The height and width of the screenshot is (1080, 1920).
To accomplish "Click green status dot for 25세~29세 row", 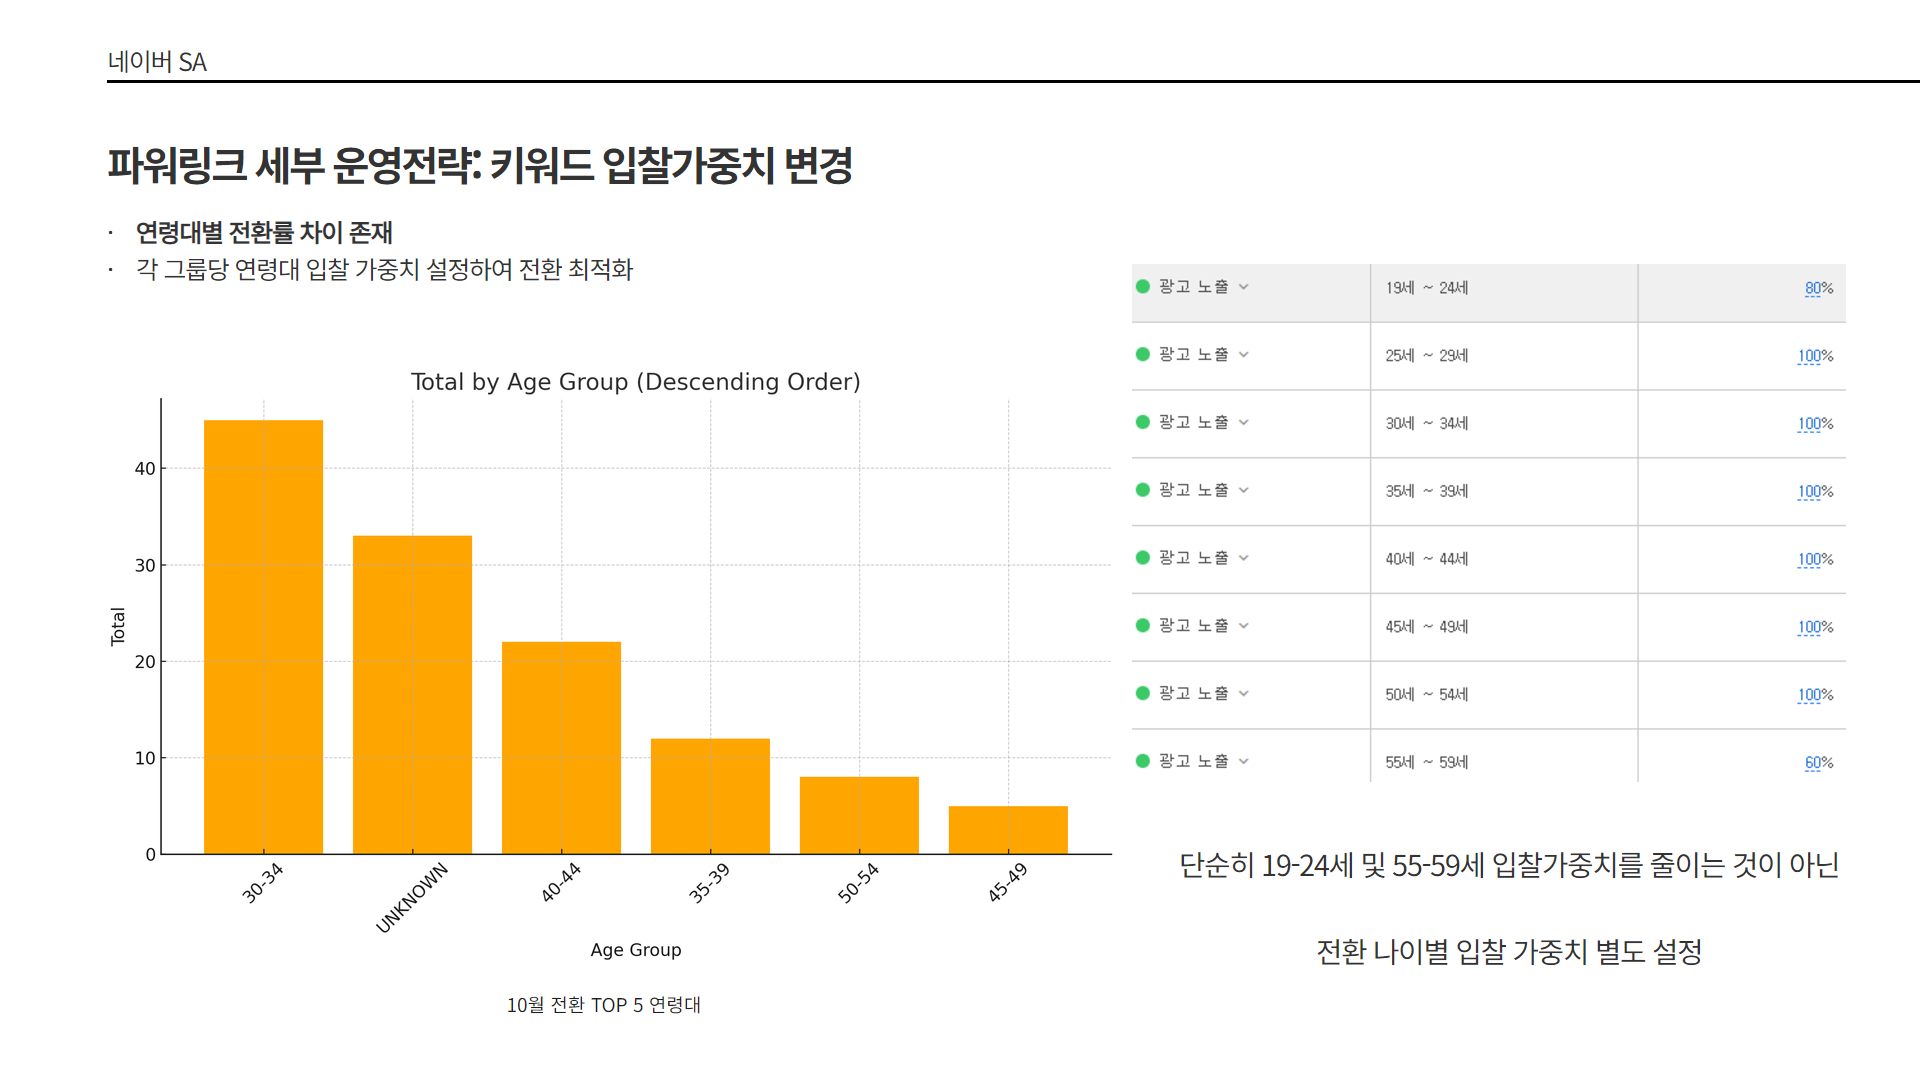I will click(1143, 355).
